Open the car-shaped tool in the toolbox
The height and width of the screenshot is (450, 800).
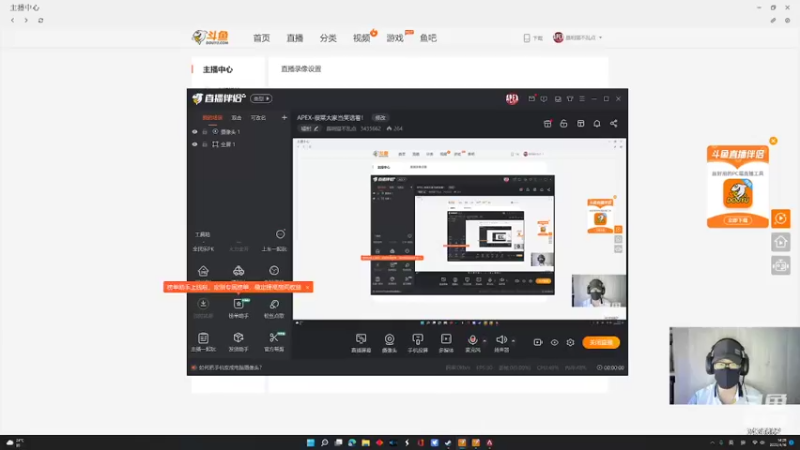[238, 270]
